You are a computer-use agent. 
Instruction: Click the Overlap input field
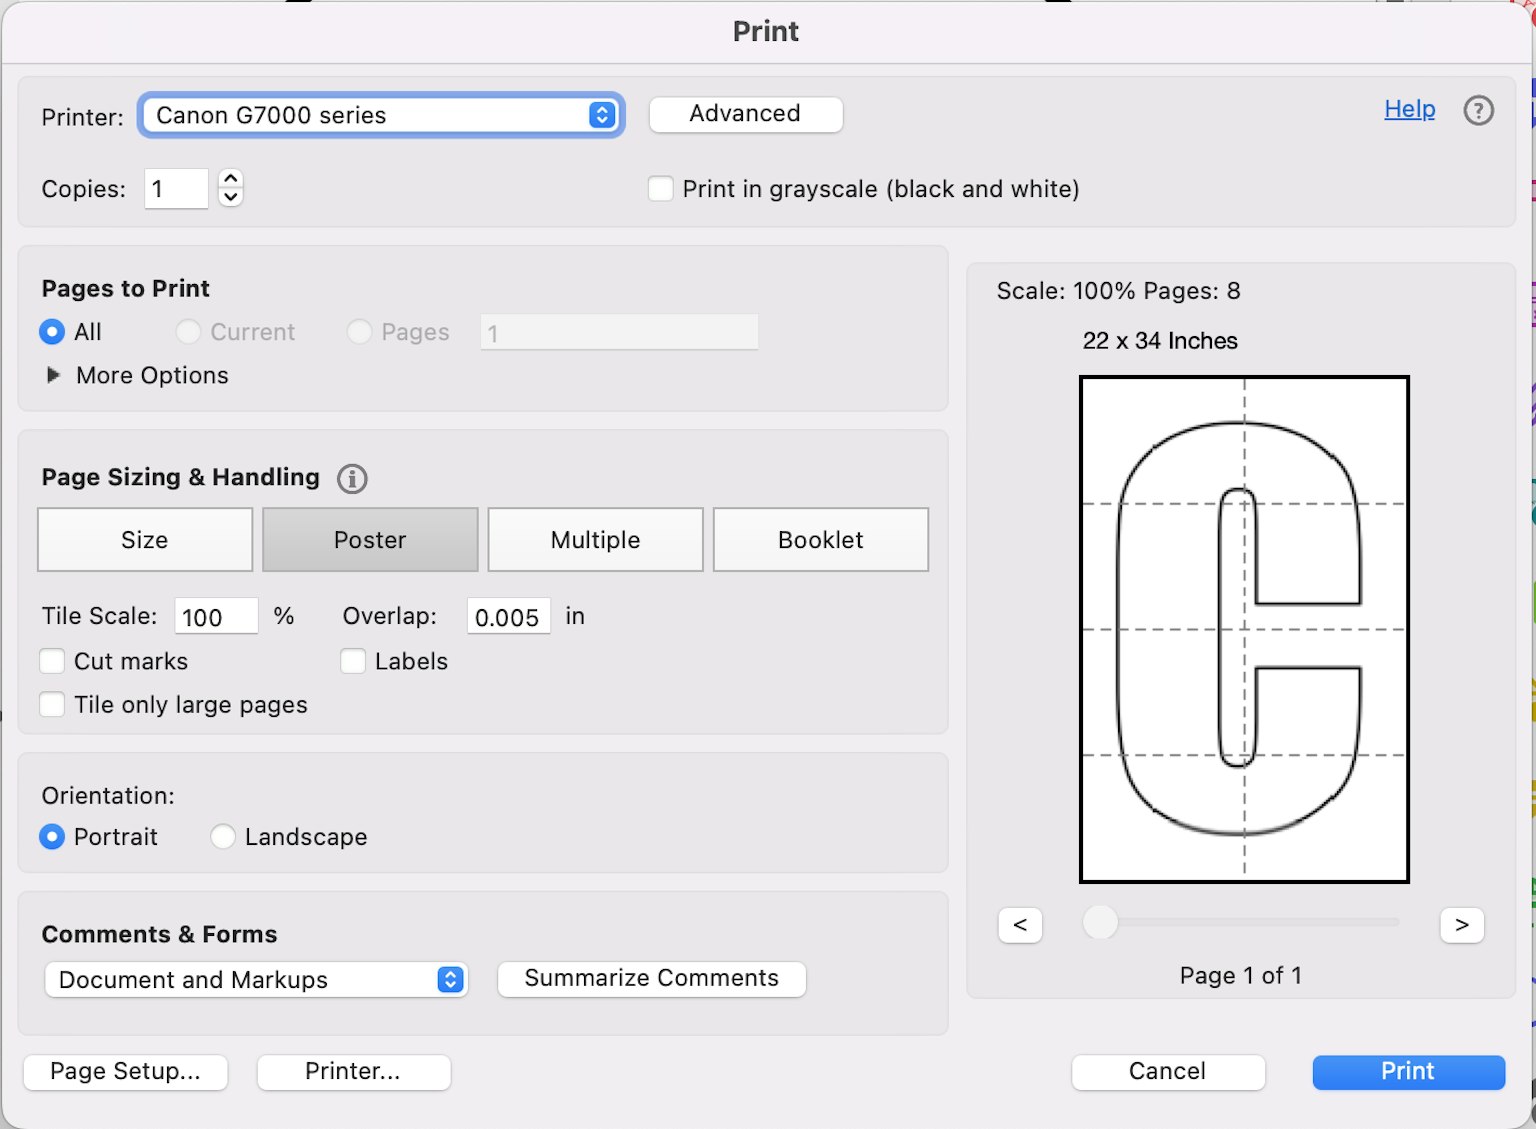coord(508,617)
